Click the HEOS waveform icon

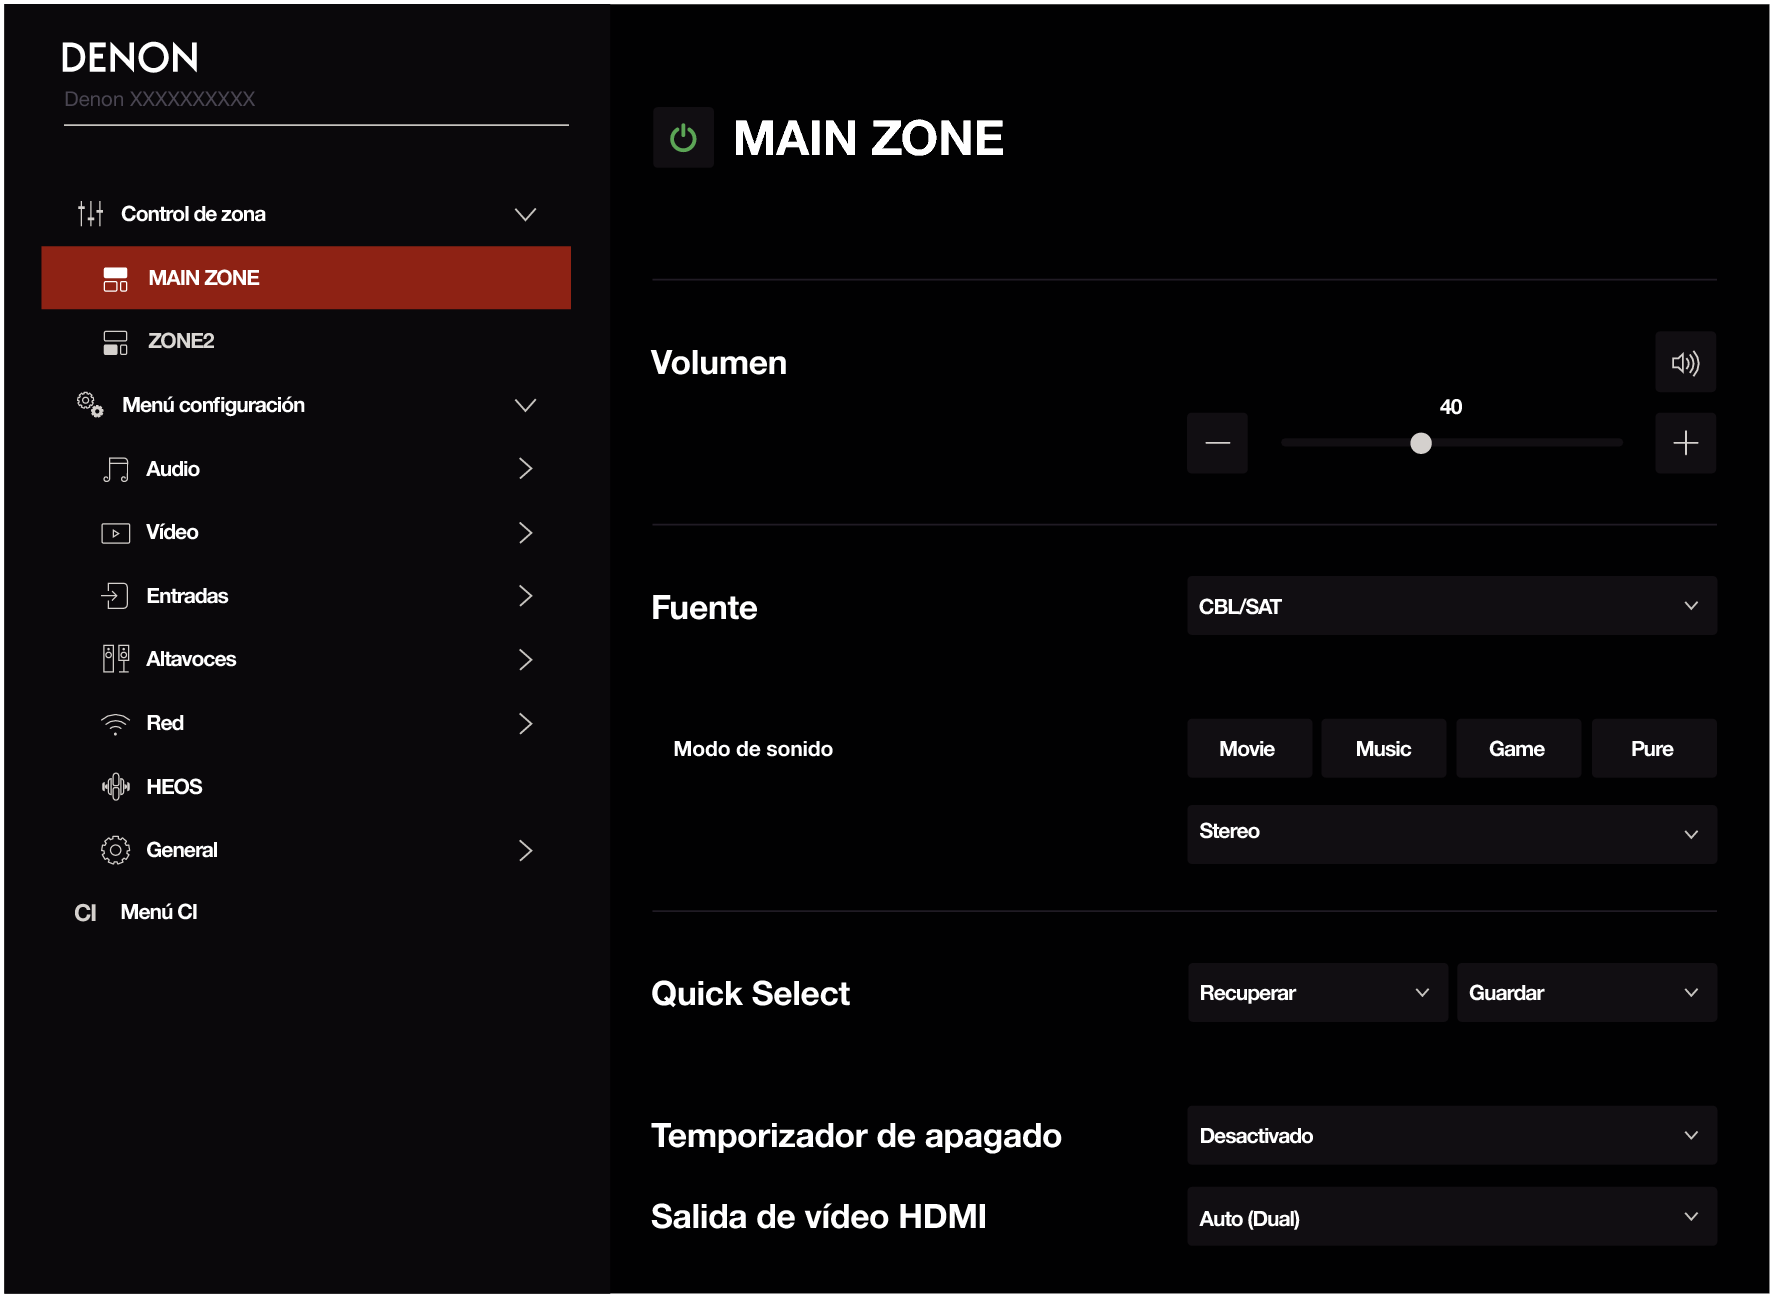[x=116, y=787]
